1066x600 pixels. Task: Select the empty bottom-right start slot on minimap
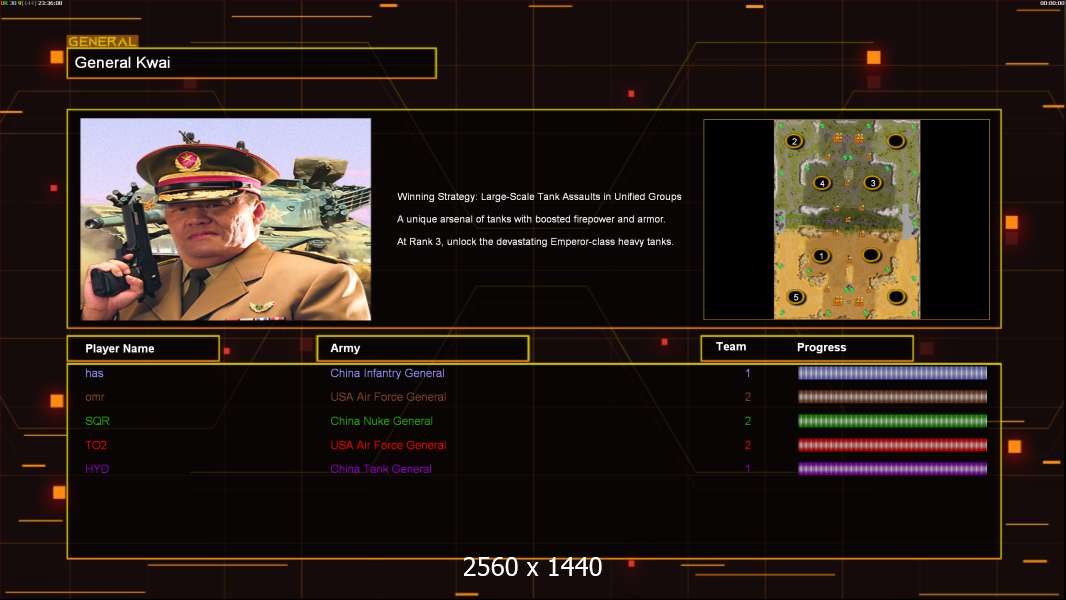pos(897,297)
